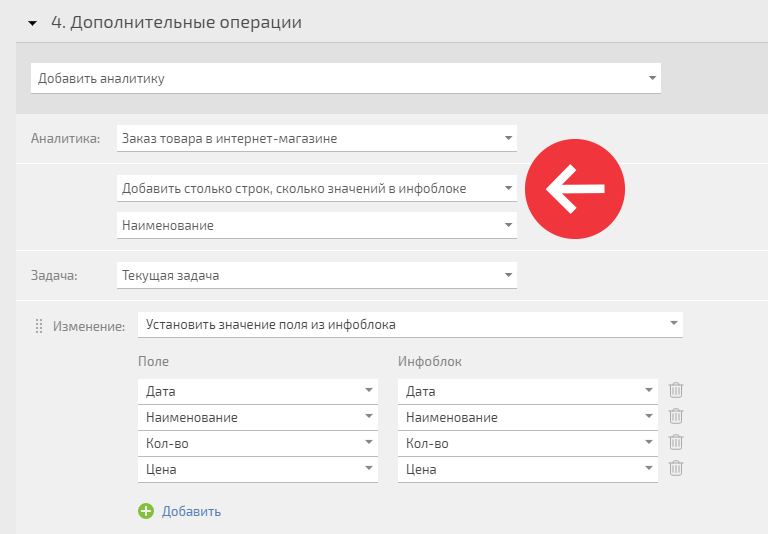Open the Поле column Наименование dropdown
768x534 pixels.
(258, 417)
